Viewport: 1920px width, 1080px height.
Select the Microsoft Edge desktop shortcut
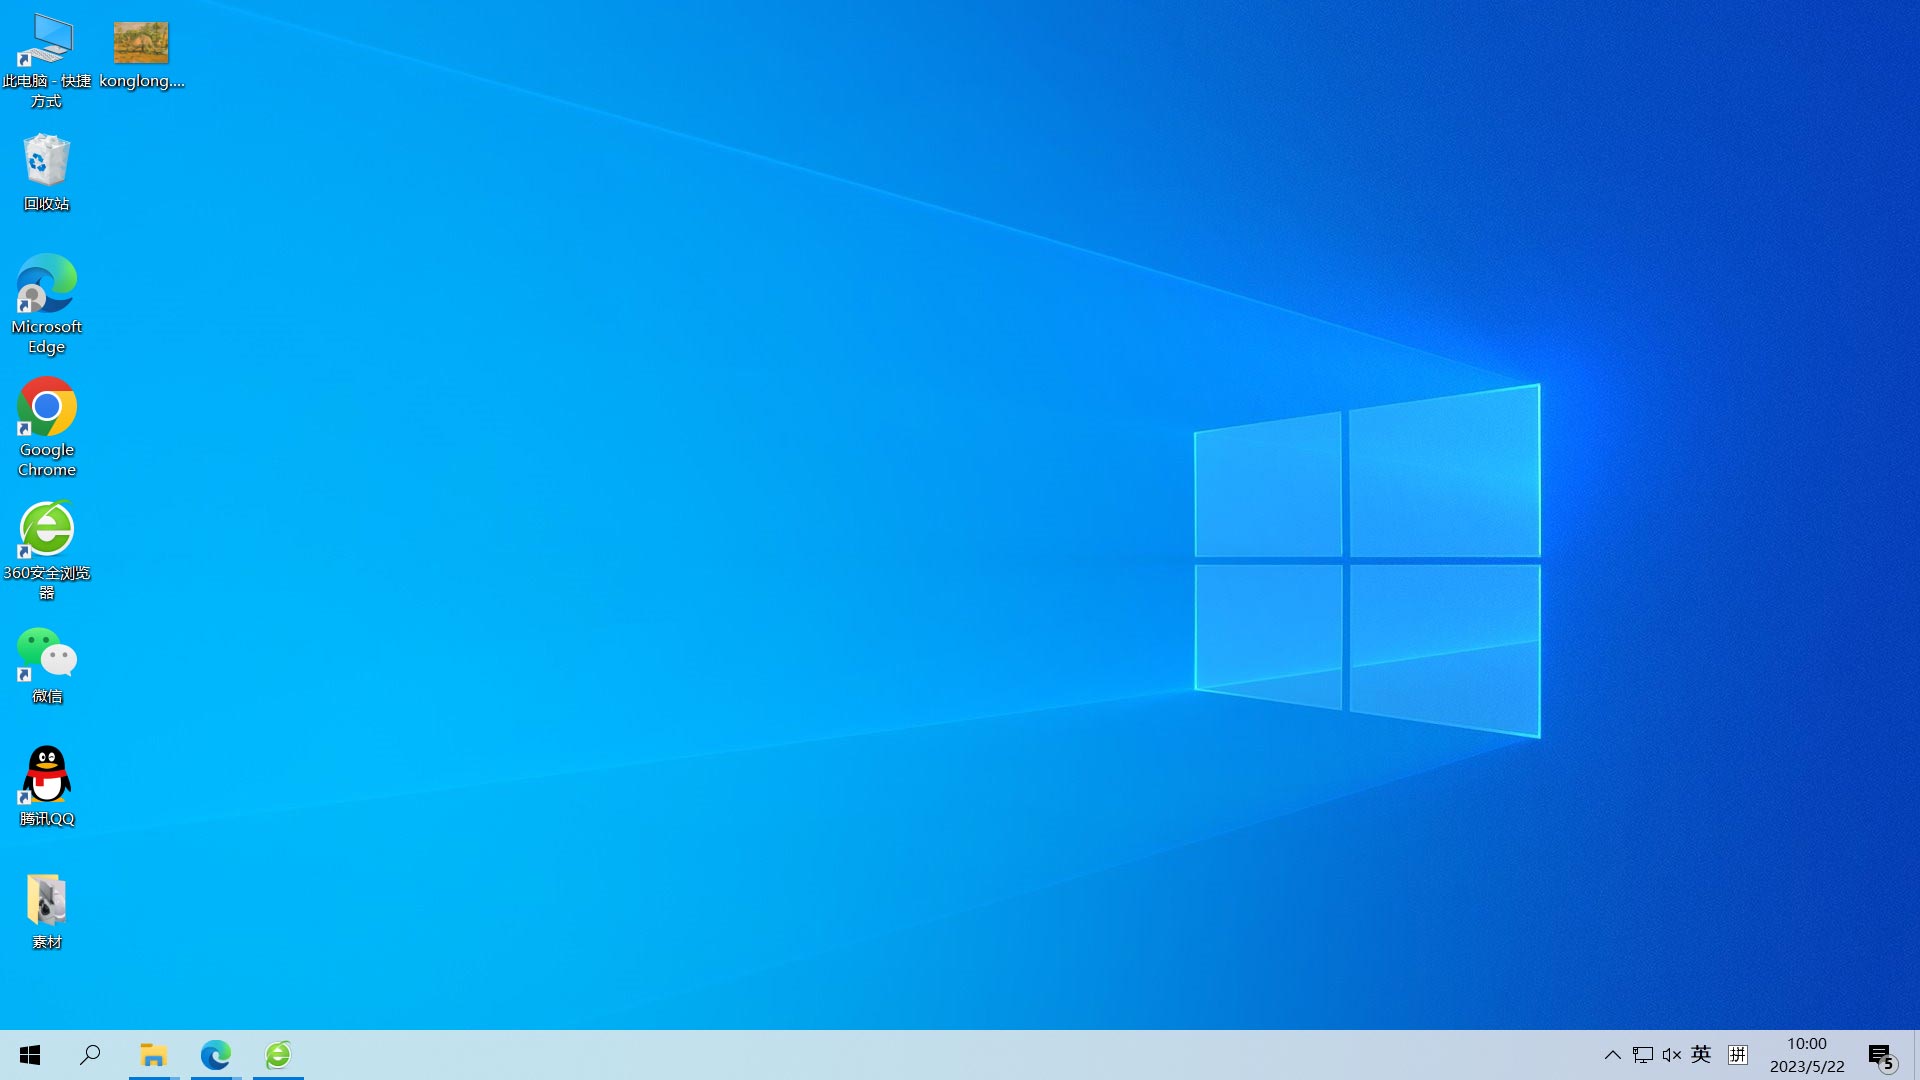(x=46, y=284)
